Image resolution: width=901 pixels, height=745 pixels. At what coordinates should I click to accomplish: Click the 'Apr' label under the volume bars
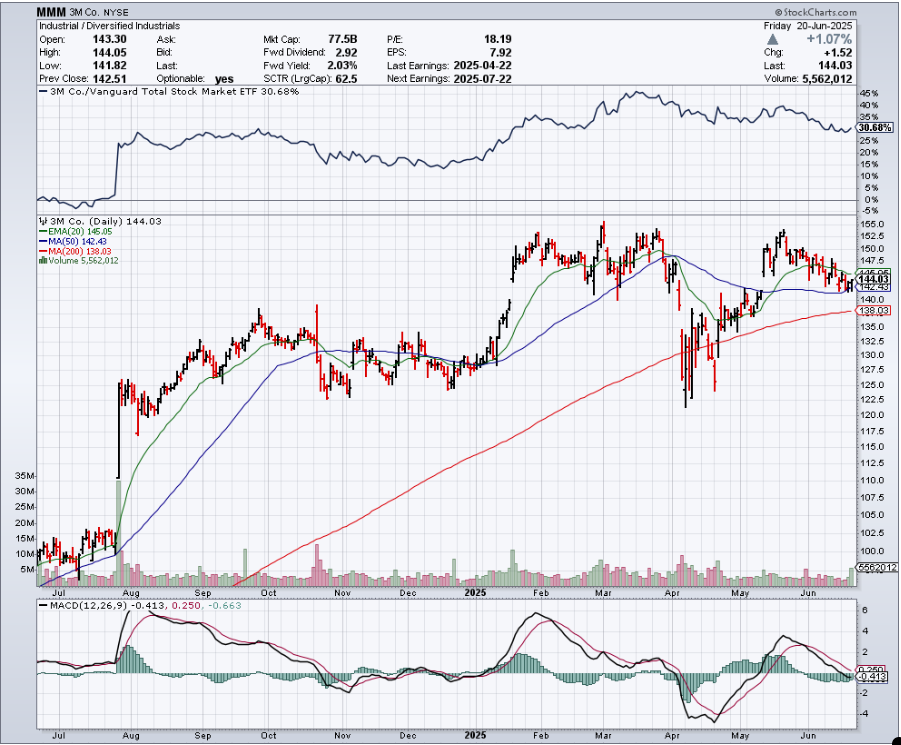pos(672,593)
